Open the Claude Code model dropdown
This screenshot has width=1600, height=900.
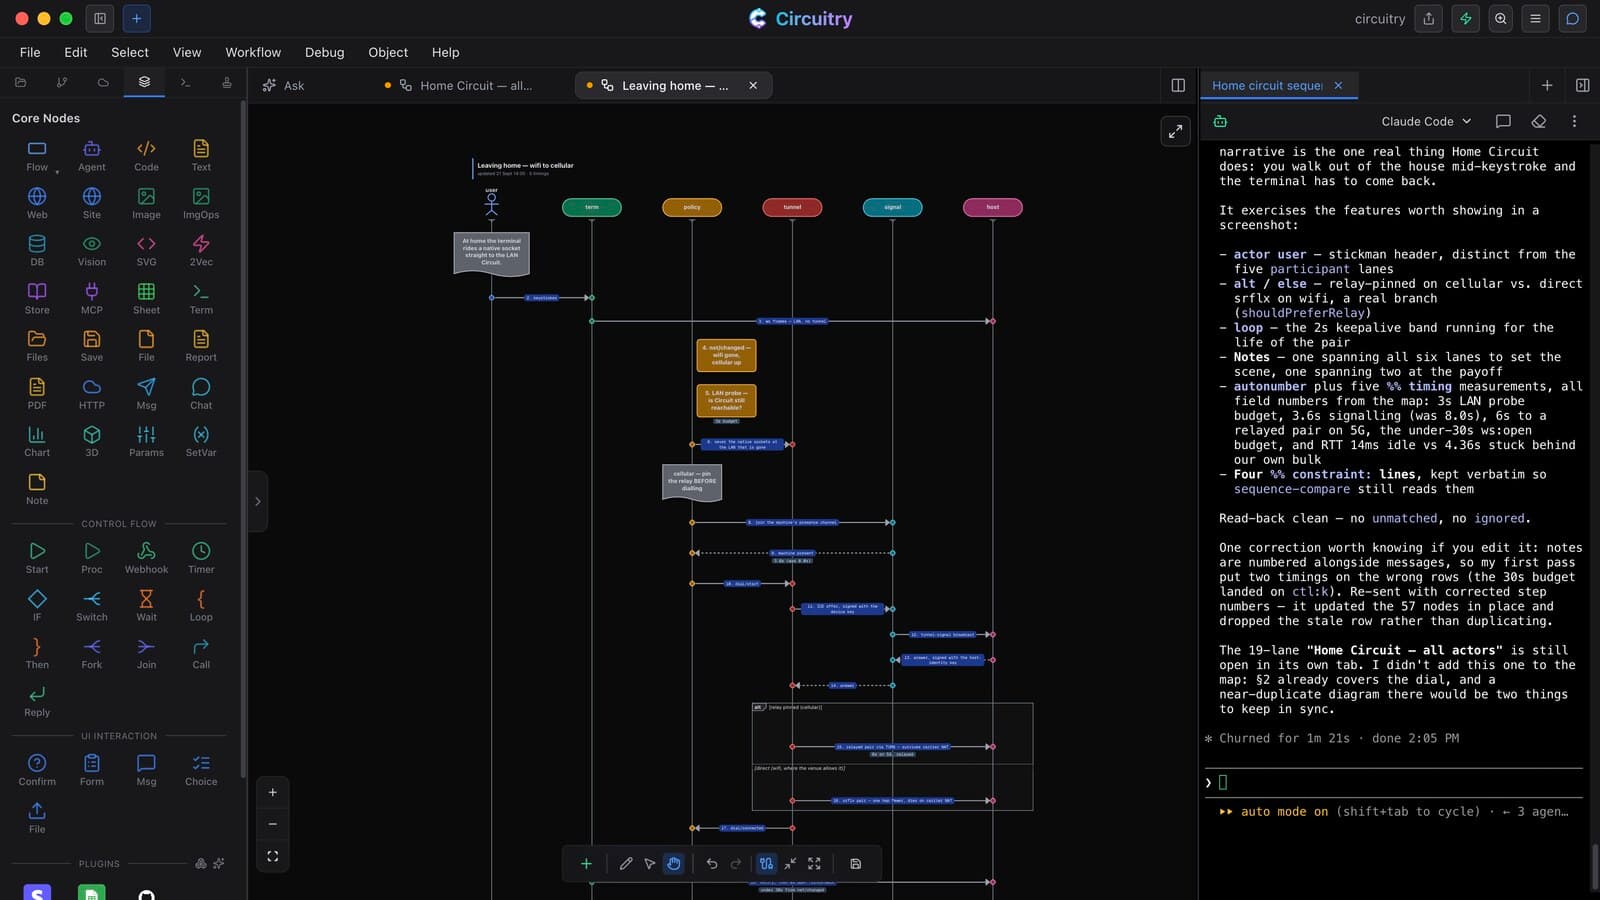tap(1426, 121)
